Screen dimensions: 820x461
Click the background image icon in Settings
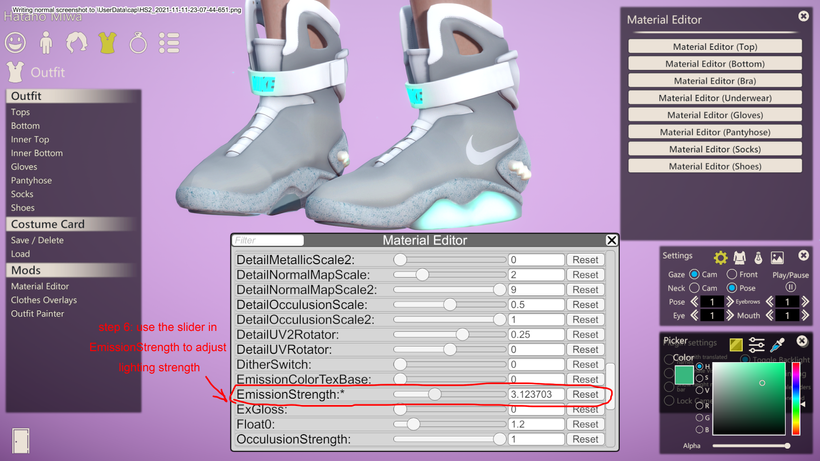(x=777, y=257)
